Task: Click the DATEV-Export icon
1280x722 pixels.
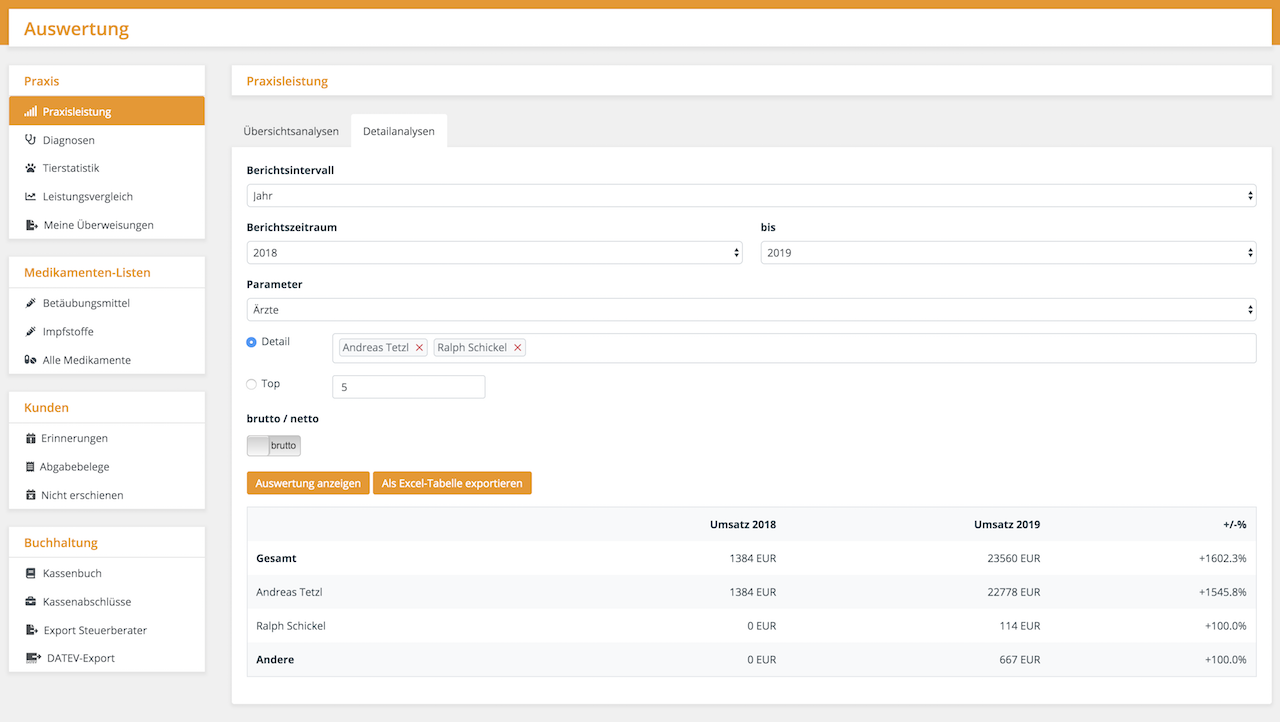Action: pos(32,658)
